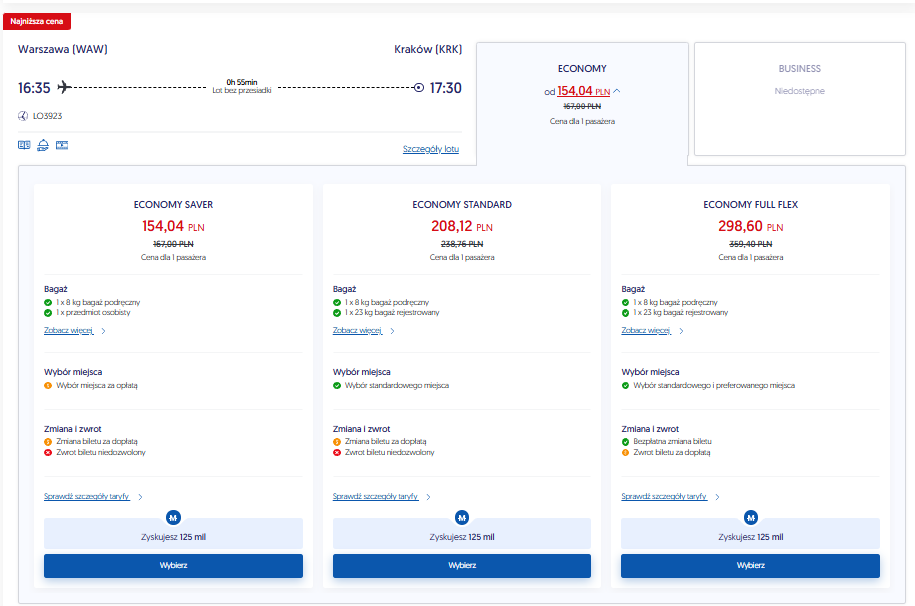Image resolution: width=915 pixels, height=606 pixels.
Task: Open Zobacz więcej in Economy Full Flex
Action: point(646,330)
